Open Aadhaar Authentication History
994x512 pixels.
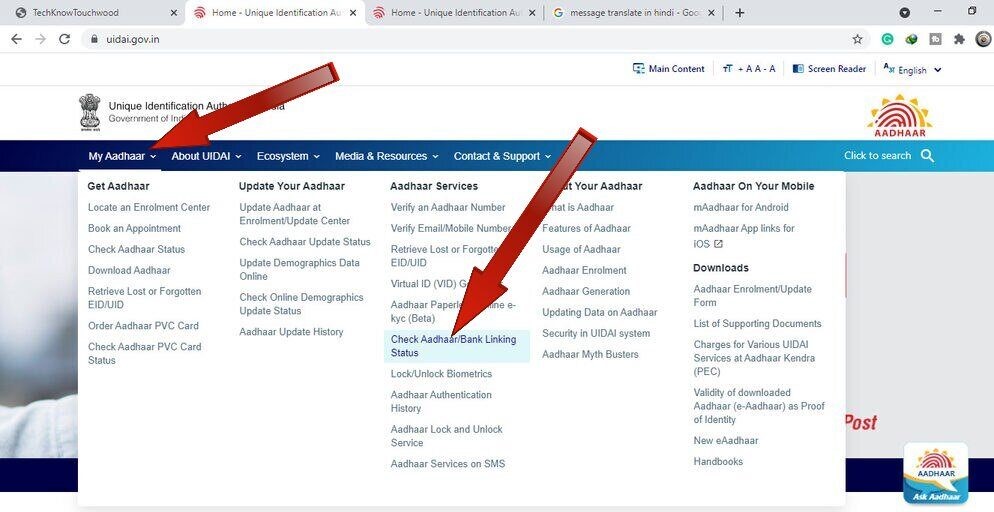pos(441,401)
